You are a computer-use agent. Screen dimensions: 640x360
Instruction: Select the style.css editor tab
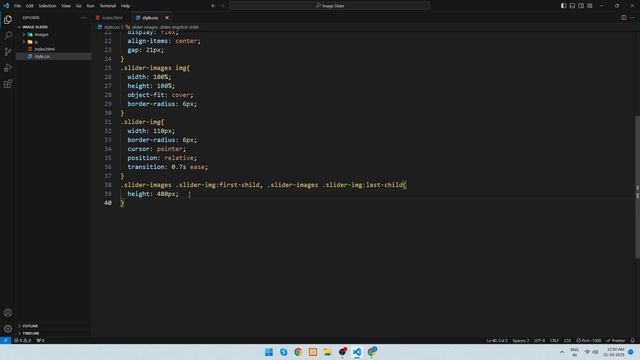[x=150, y=18]
